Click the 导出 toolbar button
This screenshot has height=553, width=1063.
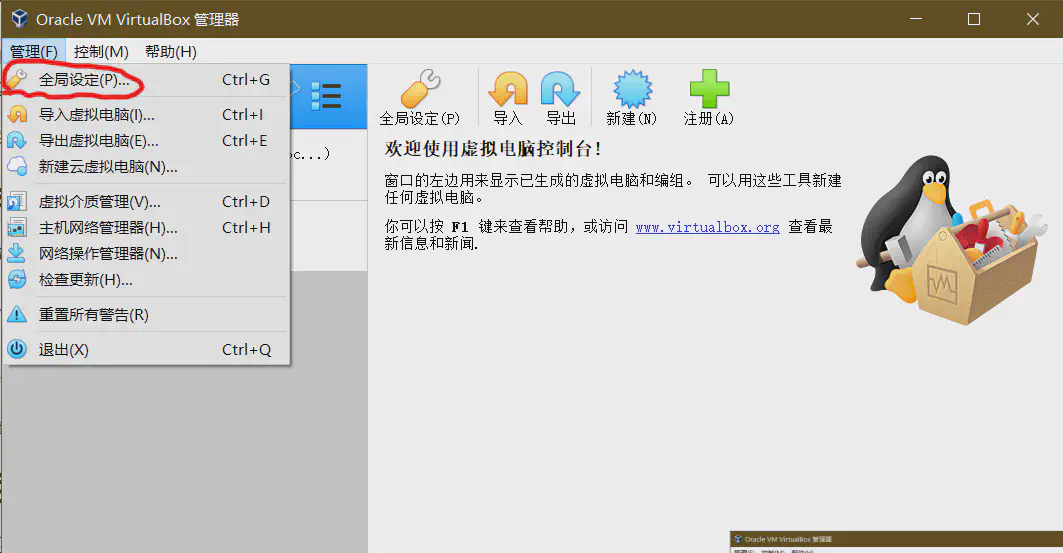click(561, 98)
